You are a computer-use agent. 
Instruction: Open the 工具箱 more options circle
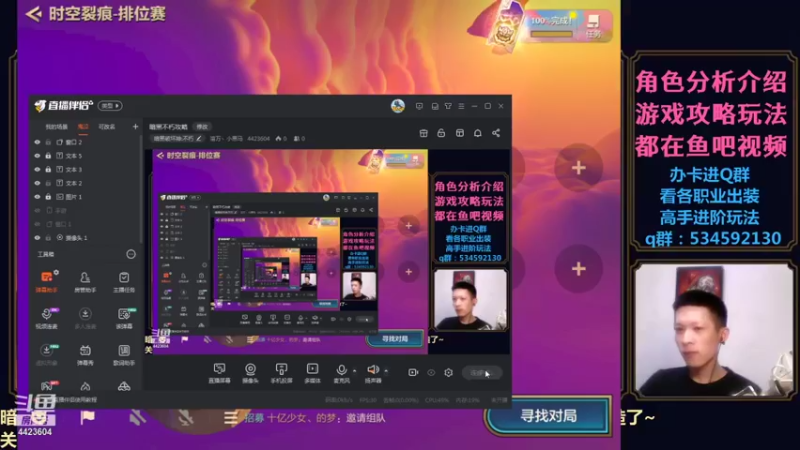[131, 254]
